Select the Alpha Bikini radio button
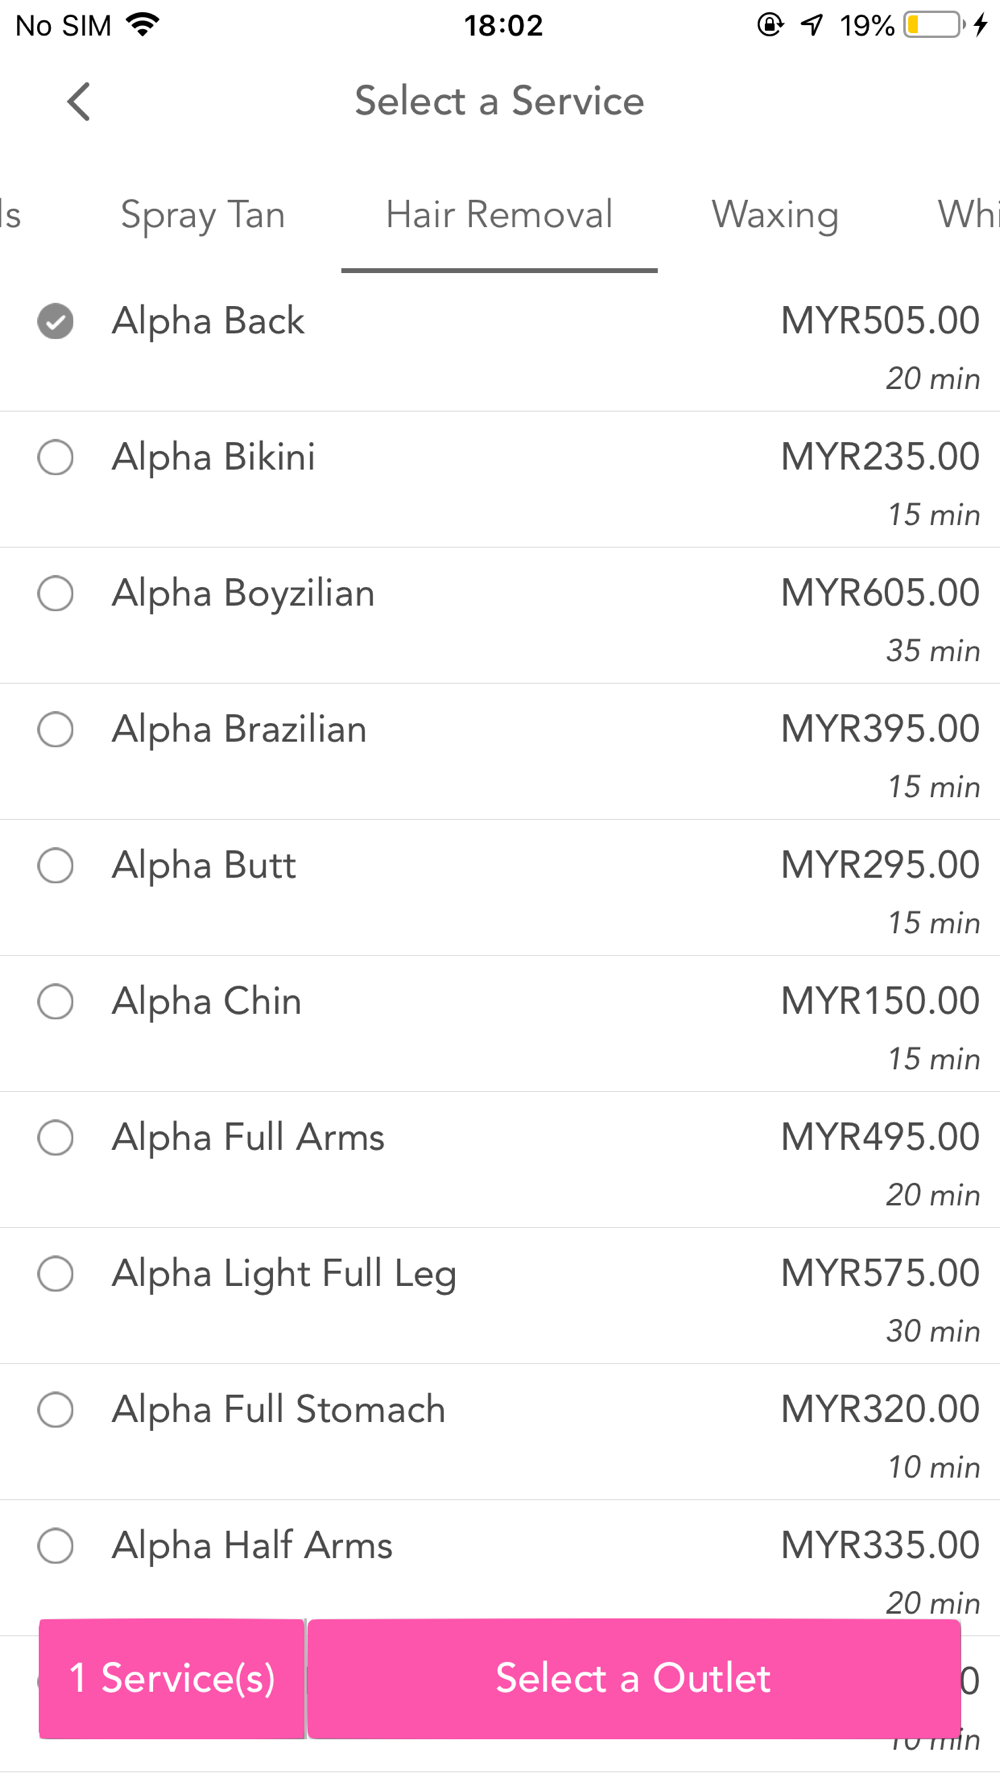This screenshot has width=1000, height=1778. 55,457
